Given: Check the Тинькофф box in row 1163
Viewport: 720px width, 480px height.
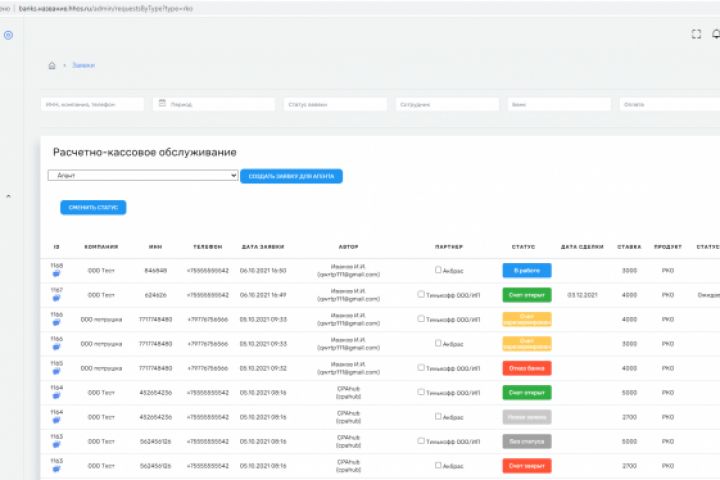Looking at the screenshot, I should pyautogui.click(x=421, y=441).
